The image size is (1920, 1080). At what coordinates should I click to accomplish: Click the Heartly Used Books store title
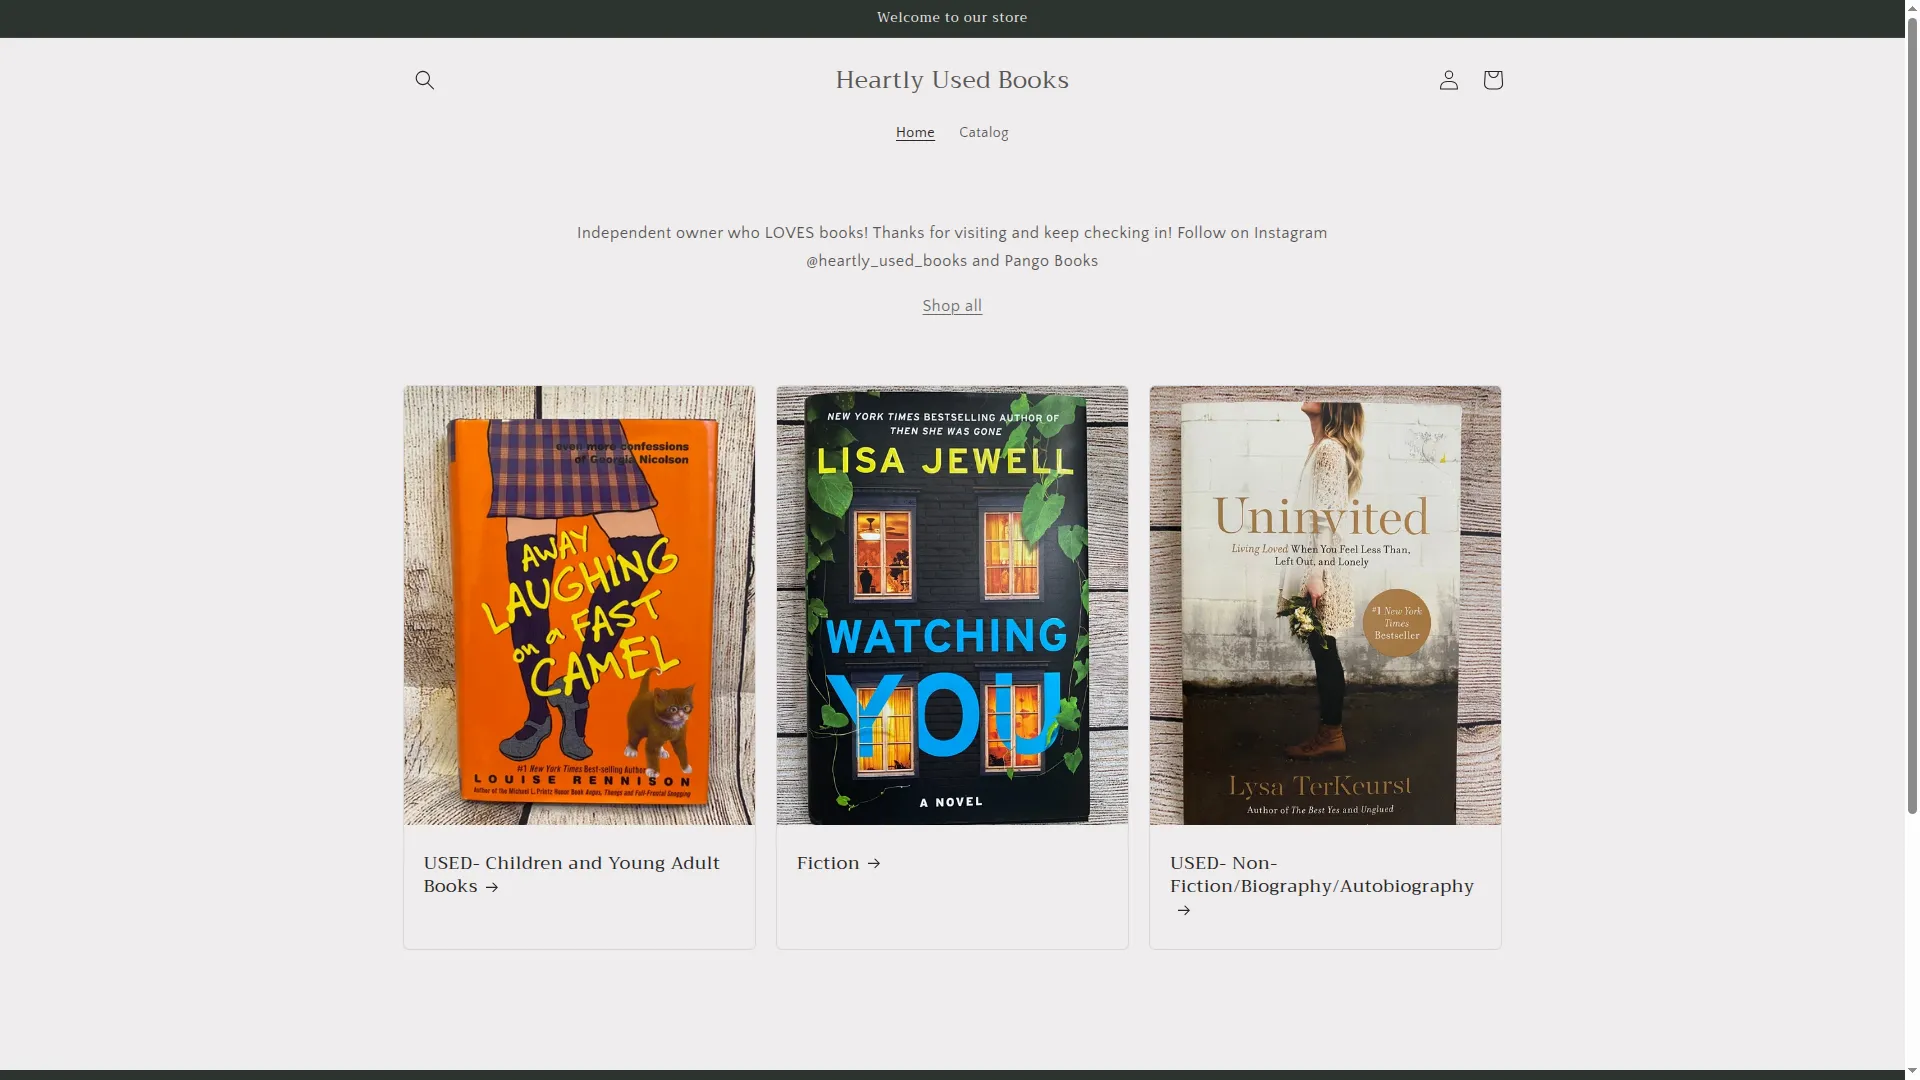point(952,80)
